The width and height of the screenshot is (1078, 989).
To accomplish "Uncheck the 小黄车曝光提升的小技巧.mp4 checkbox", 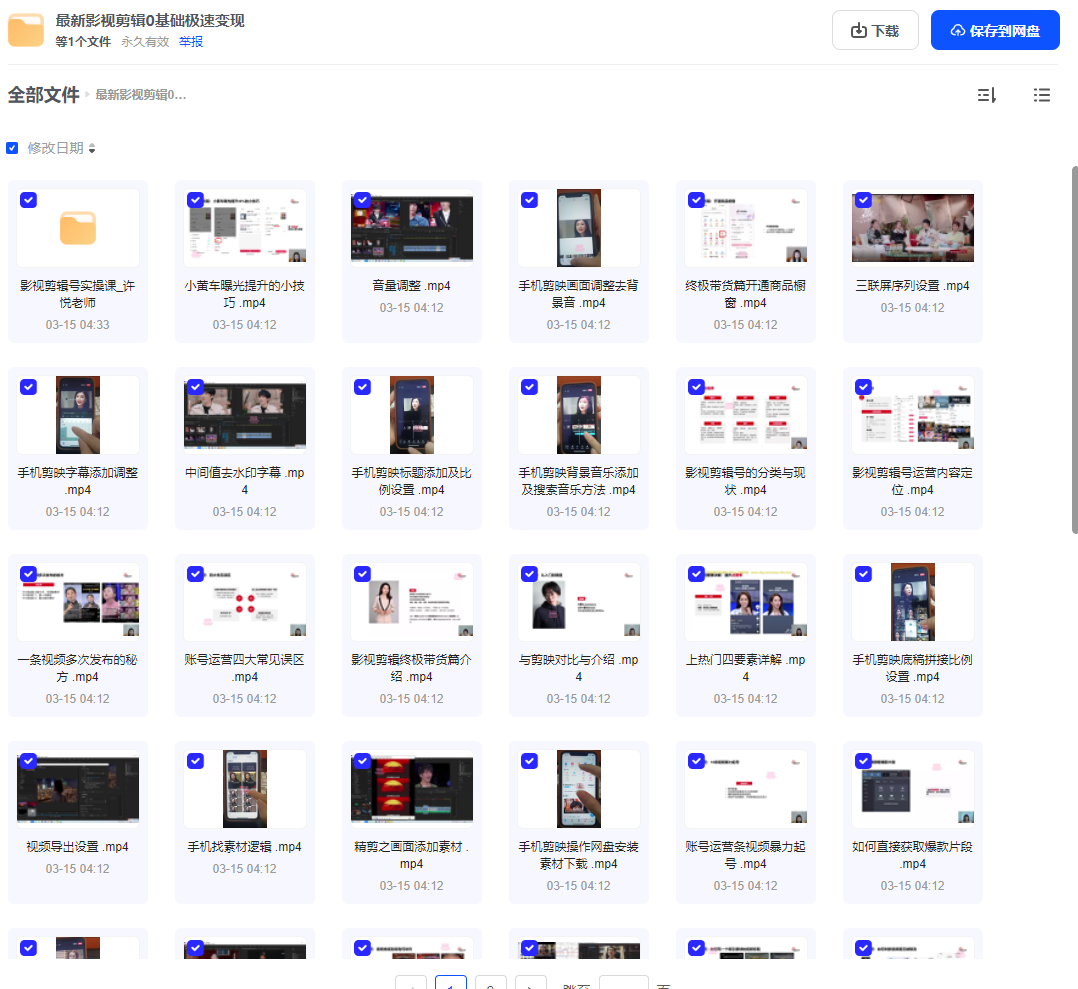I will point(195,200).
